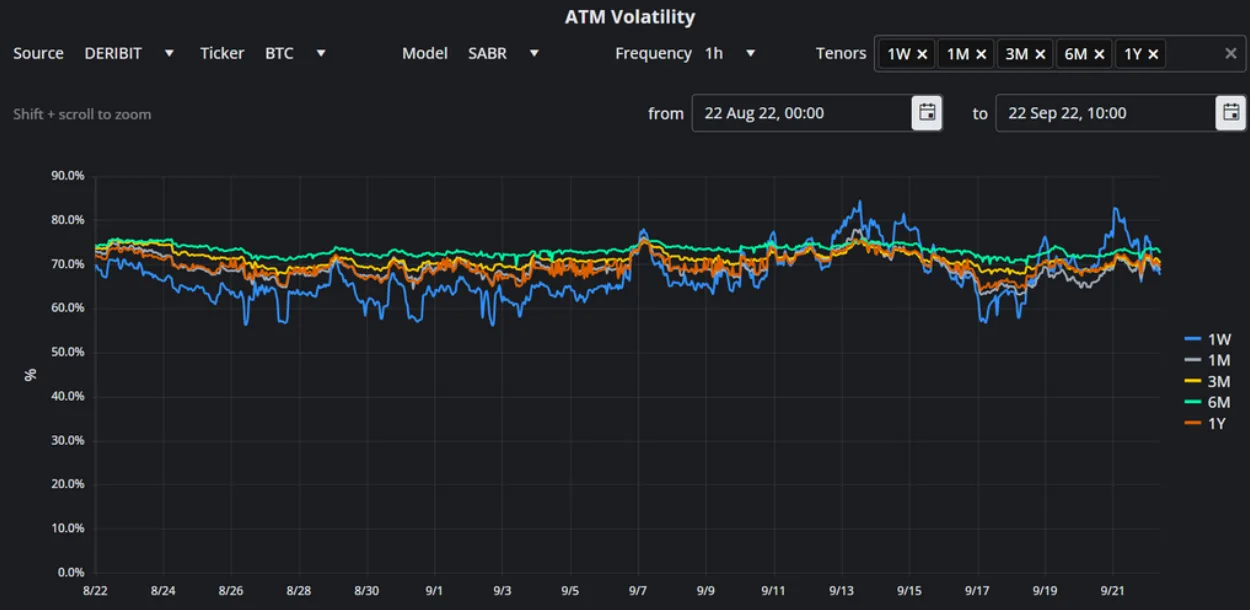Open the Ticker BTC dropdown
1250x610 pixels.
pyautogui.click(x=295, y=53)
